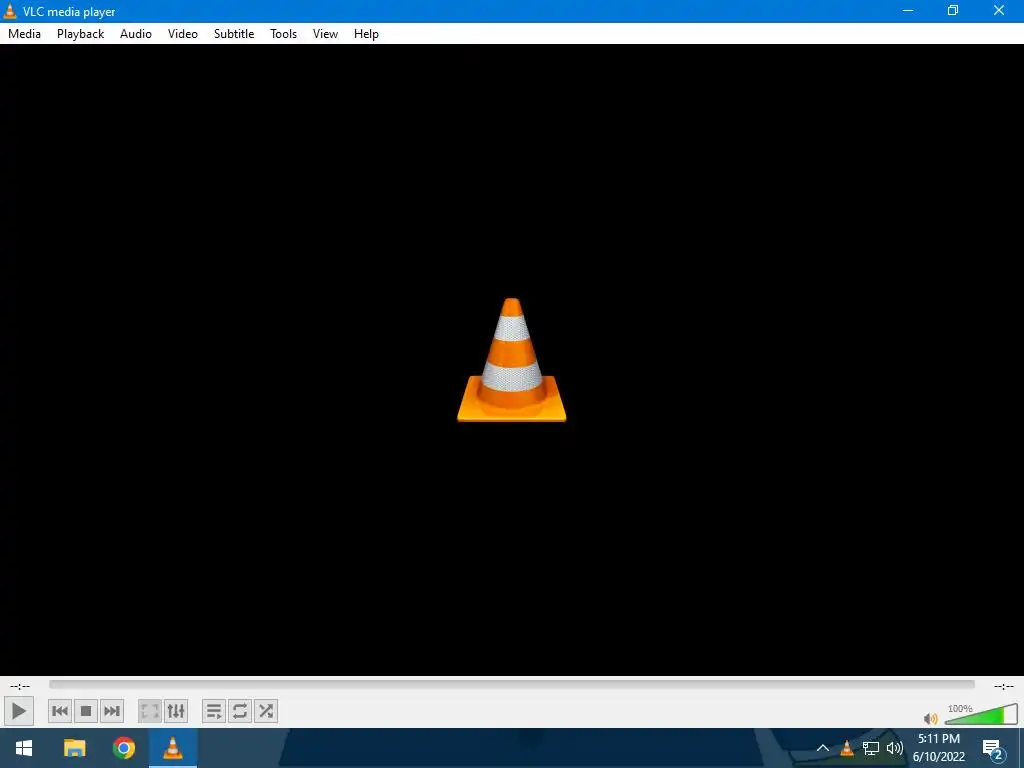
Task: Toggle loop repeat mode
Action: point(240,711)
